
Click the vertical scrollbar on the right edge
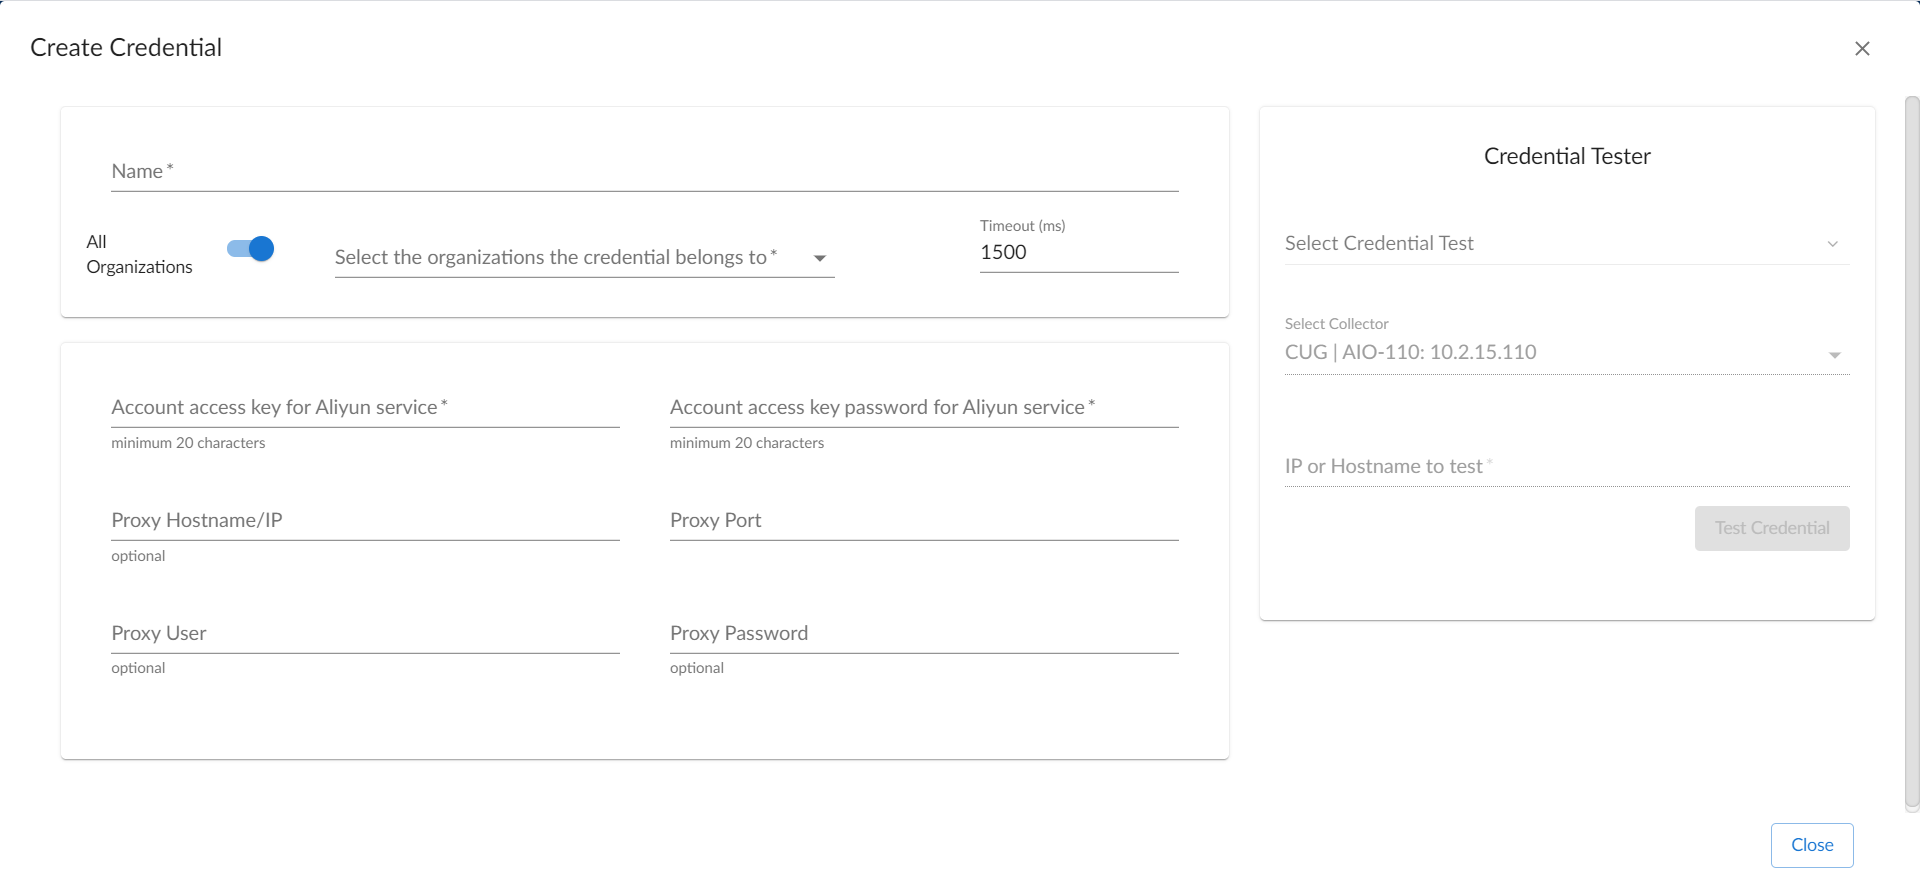pos(1911,450)
